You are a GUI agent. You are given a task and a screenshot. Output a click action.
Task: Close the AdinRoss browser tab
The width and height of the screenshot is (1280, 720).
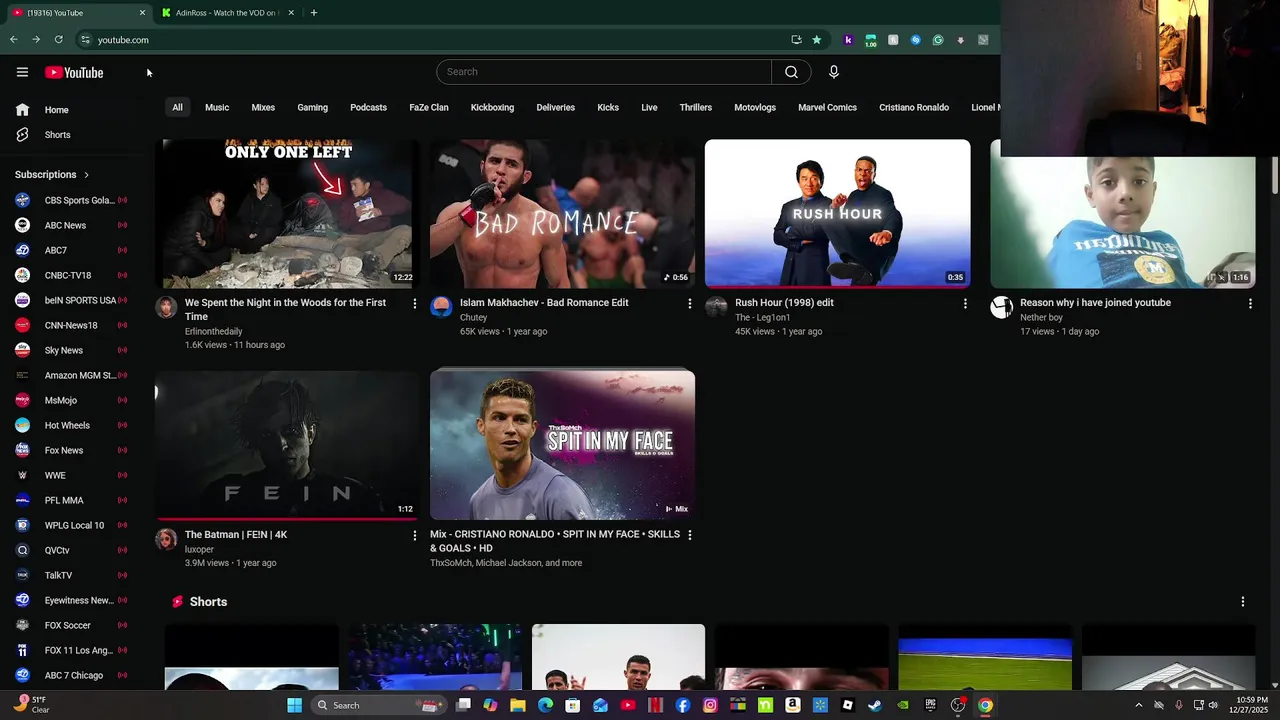click(x=291, y=13)
